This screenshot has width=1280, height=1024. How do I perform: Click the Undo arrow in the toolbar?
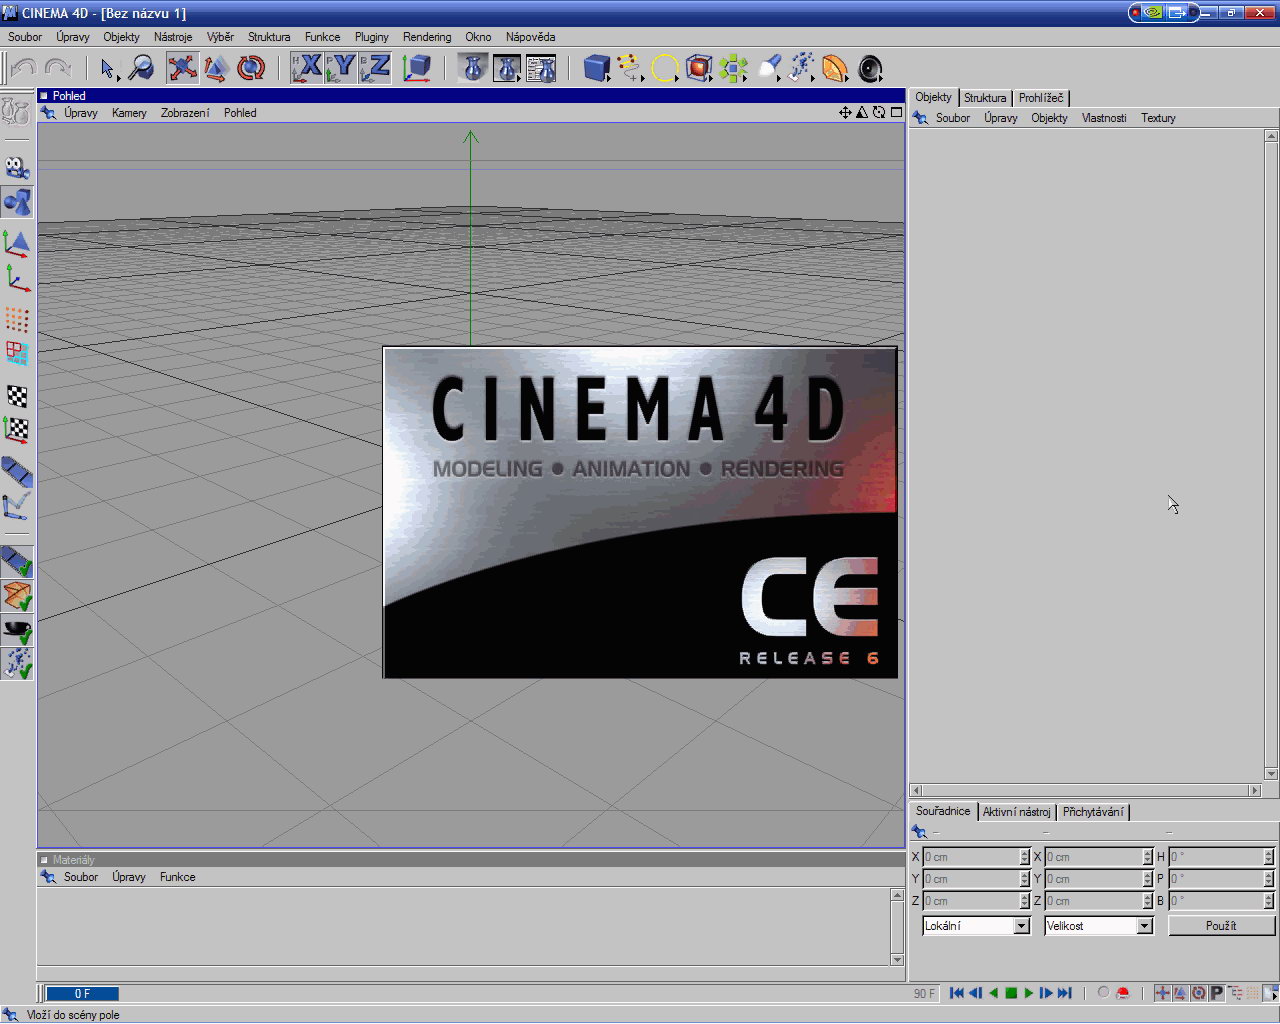coord(24,68)
